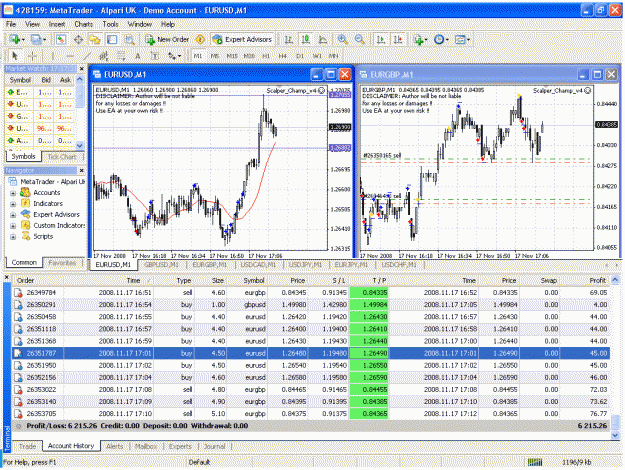
Task: Switch to the GBPUSD,M1 chart tab
Action: pyautogui.click(x=161, y=265)
